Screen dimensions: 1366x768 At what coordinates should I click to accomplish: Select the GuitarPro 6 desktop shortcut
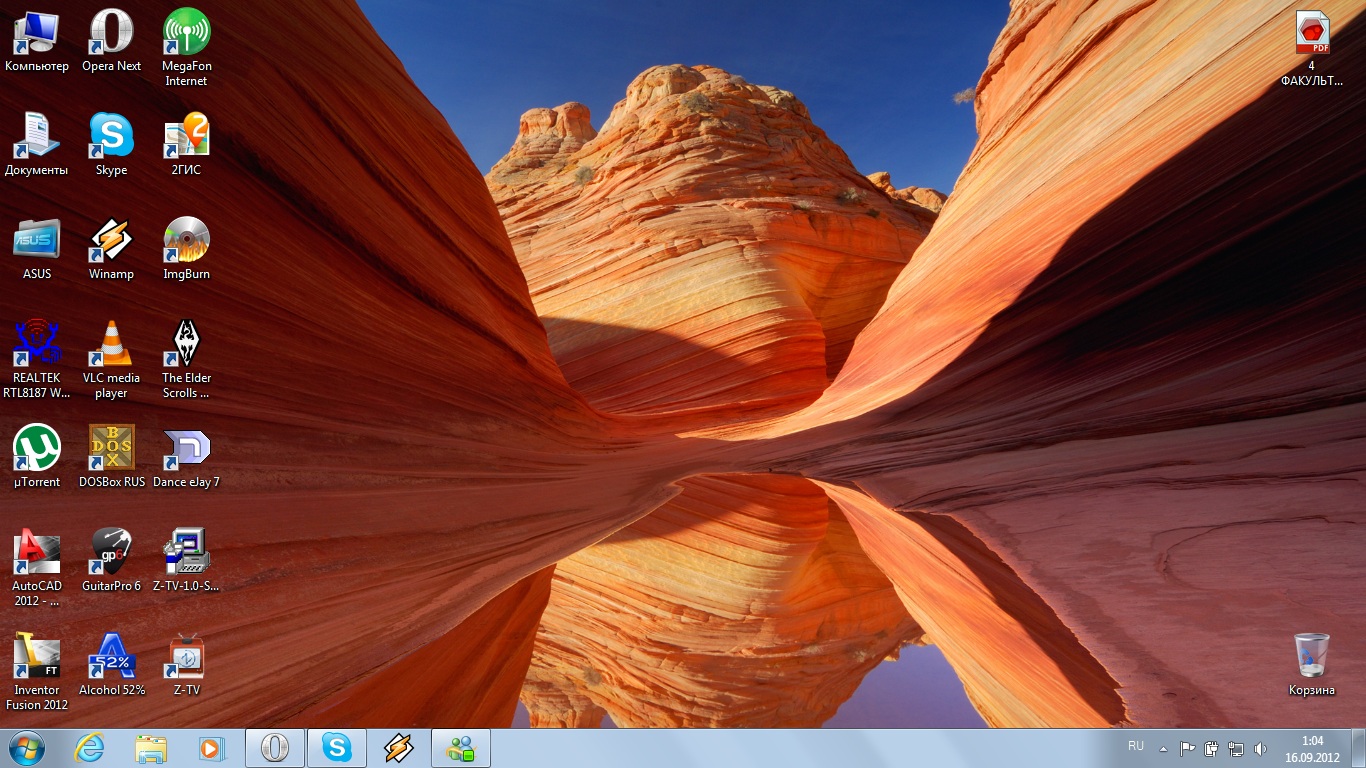click(x=111, y=561)
